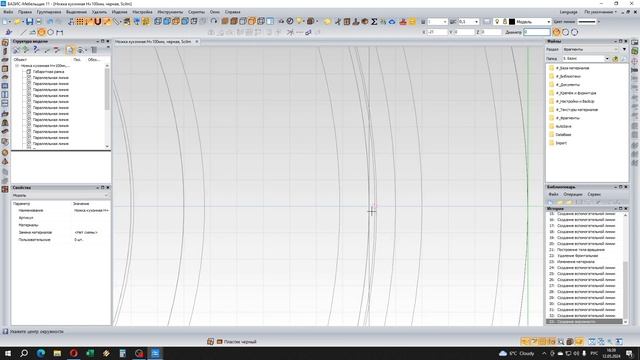Viewport: 640px width, 360px height.
Task: Click the trash icon in structure panel
Action: coord(94,50)
